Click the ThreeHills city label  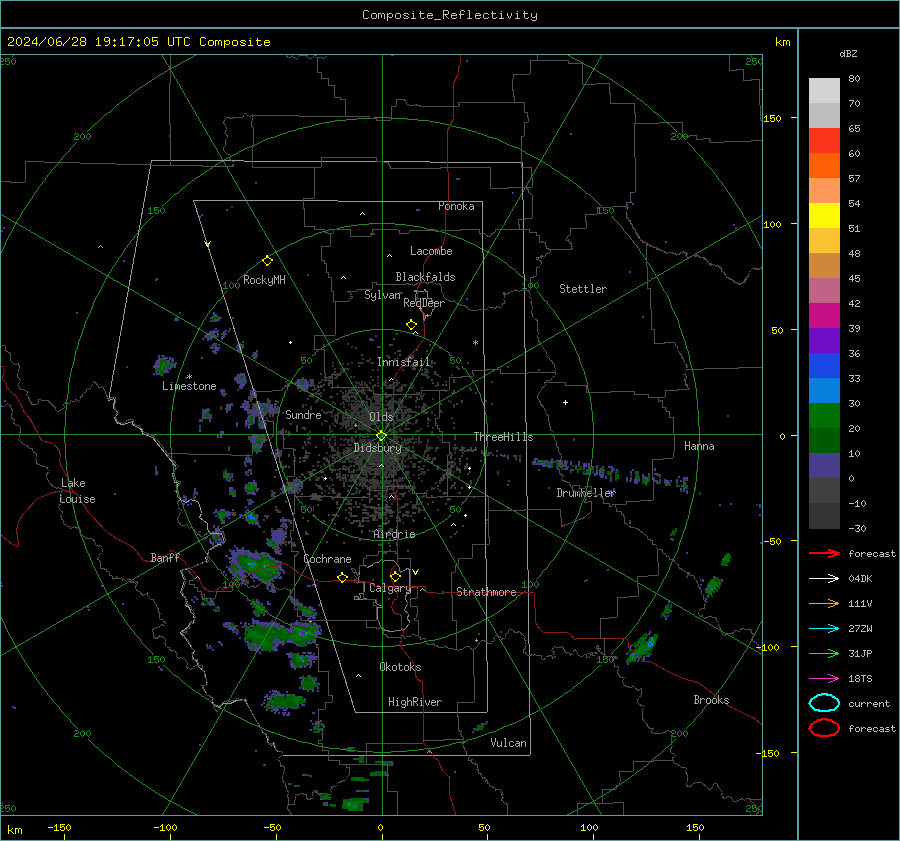pos(503,437)
